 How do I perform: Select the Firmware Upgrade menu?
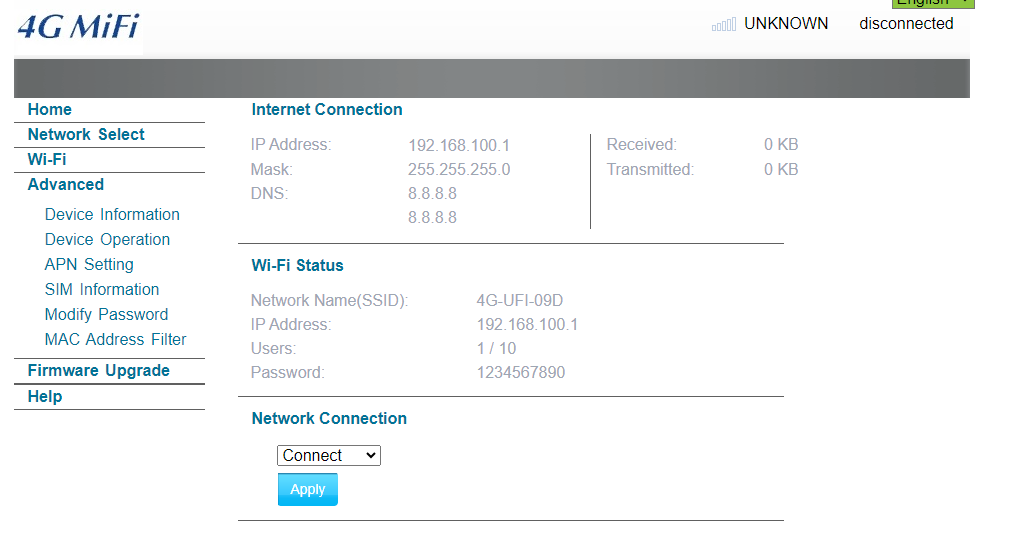tap(99, 371)
